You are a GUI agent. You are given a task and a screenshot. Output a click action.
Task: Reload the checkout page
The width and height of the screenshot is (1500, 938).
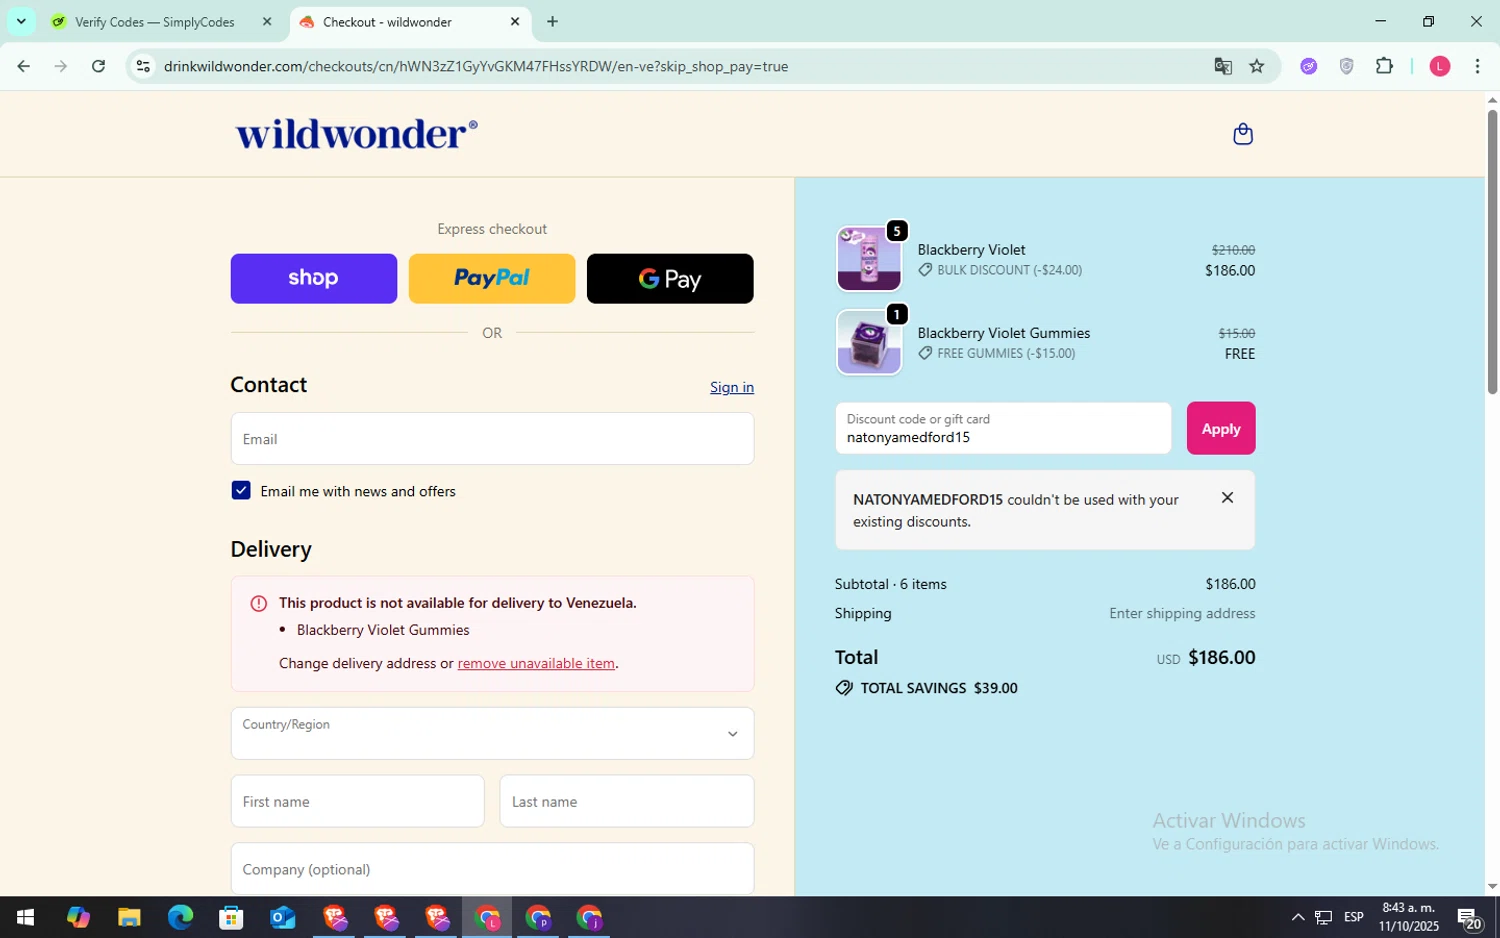[98, 66]
